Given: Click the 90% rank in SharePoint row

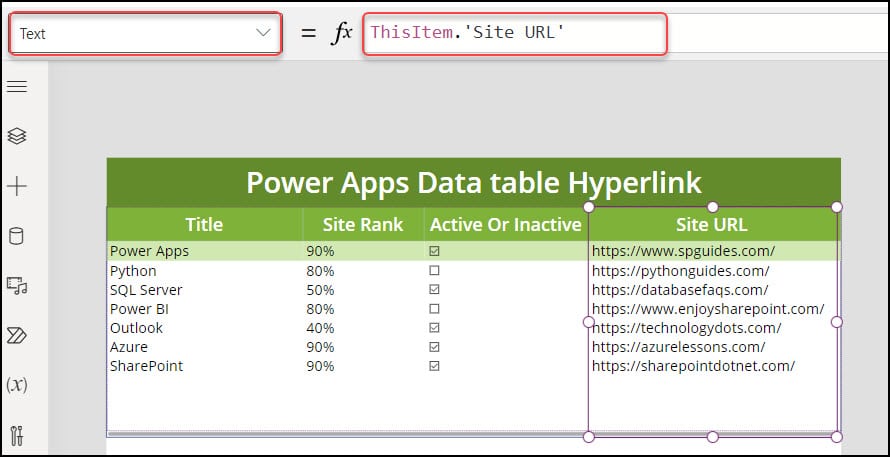Looking at the screenshot, I should click(x=320, y=366).
